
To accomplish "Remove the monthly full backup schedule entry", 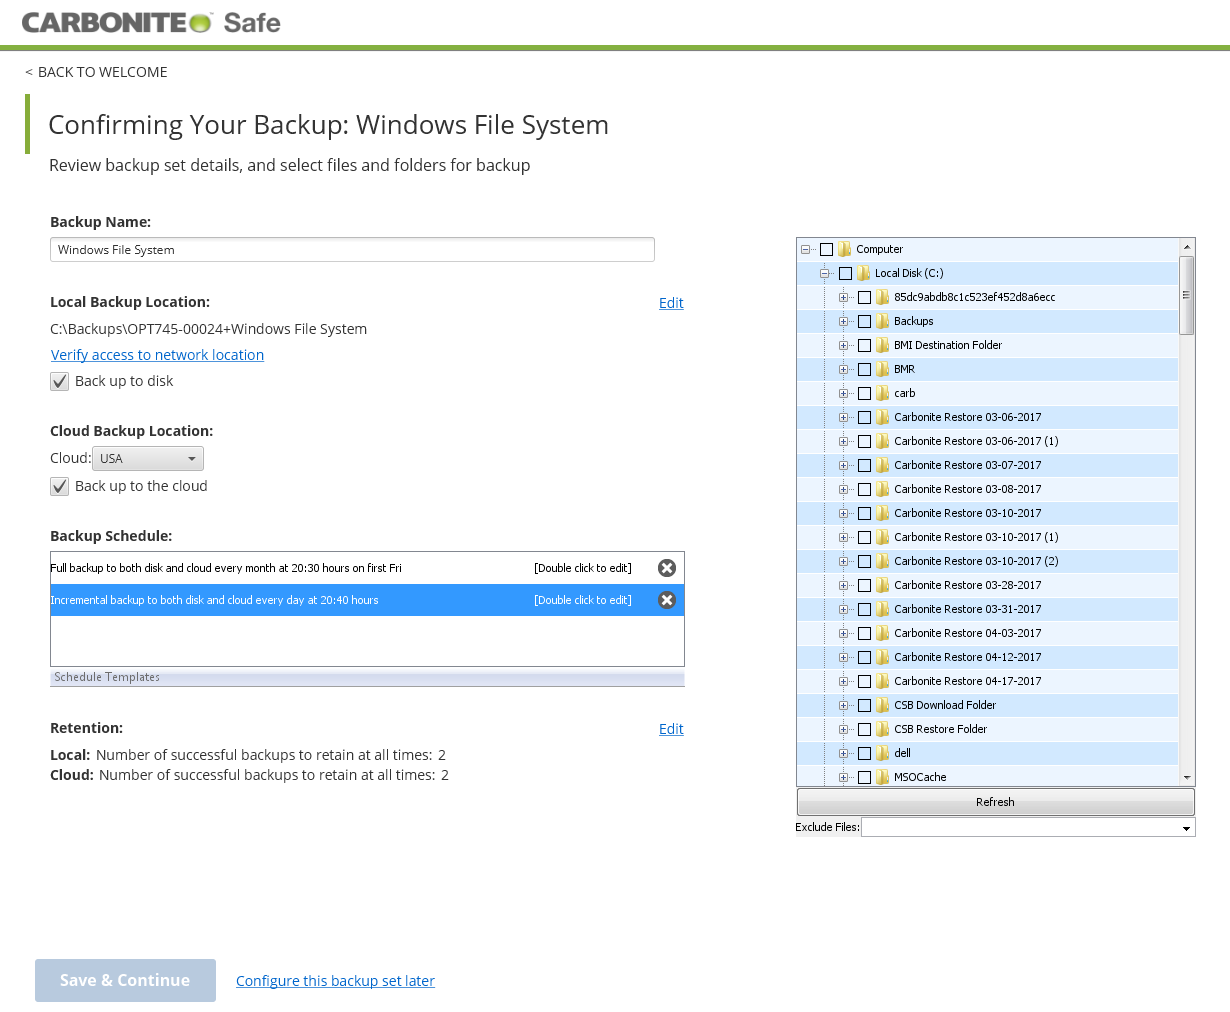I will (667, 567).
